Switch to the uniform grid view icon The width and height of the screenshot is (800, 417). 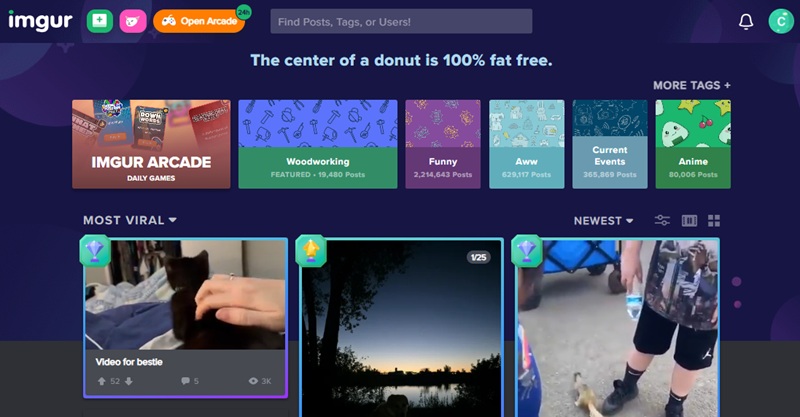pos(714,220)
